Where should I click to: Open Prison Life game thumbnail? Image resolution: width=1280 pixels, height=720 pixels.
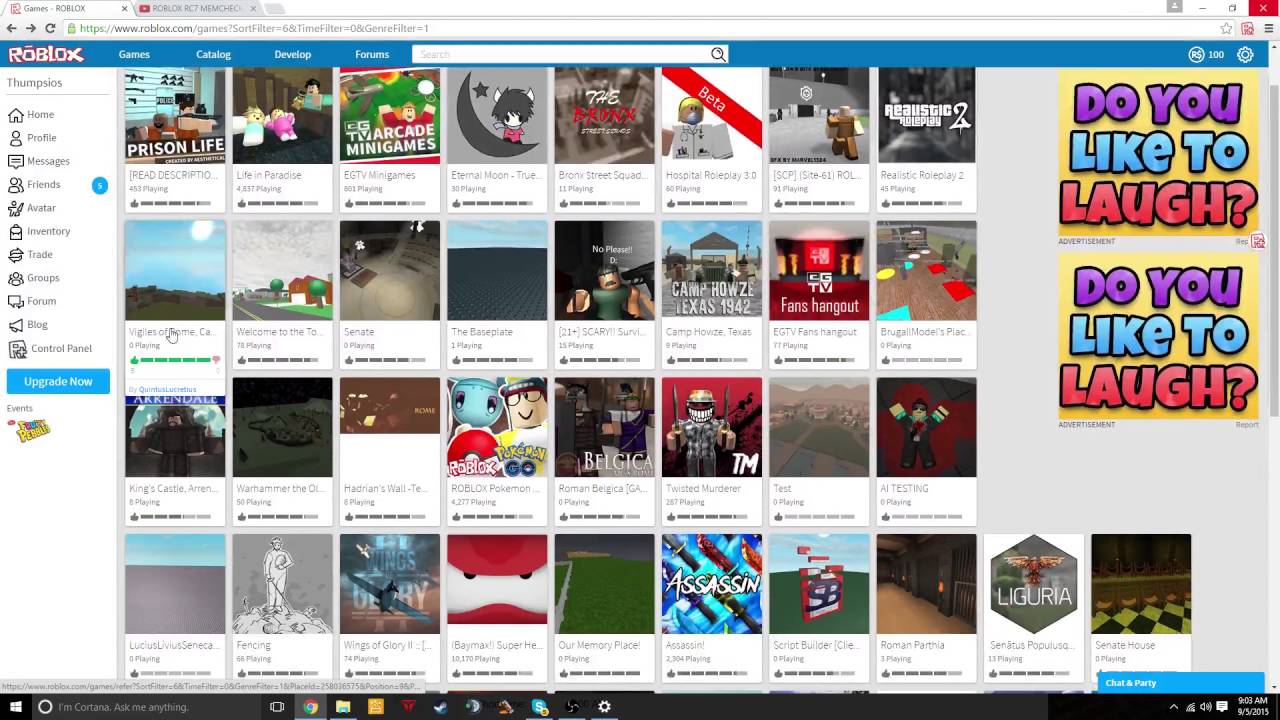point(175,114)
